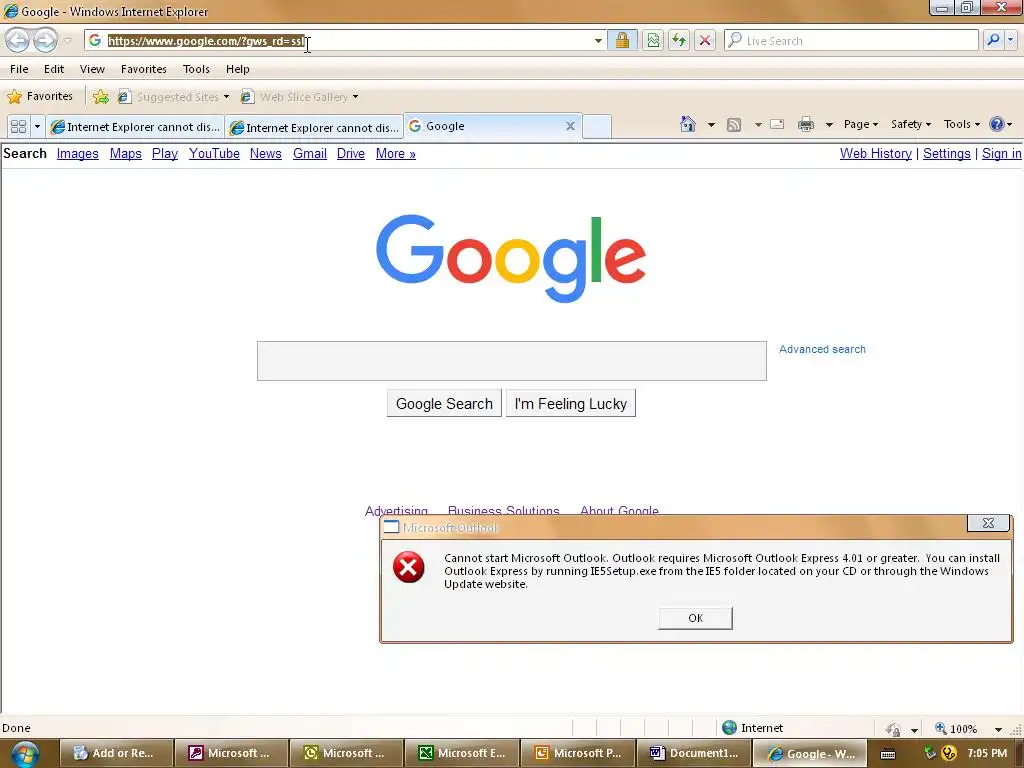Click the security lock icon
Viewport: 1024px width, 768px height.
point(622,40)
